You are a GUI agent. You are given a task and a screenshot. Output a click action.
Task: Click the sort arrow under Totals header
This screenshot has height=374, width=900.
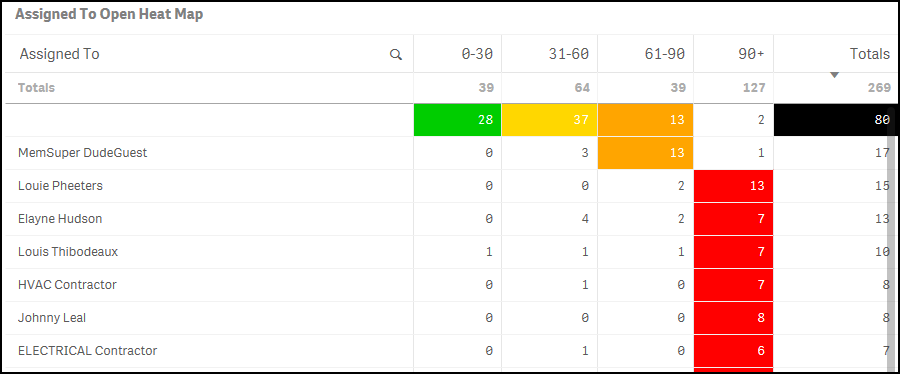pyautogui.click(x=835, y=75)
